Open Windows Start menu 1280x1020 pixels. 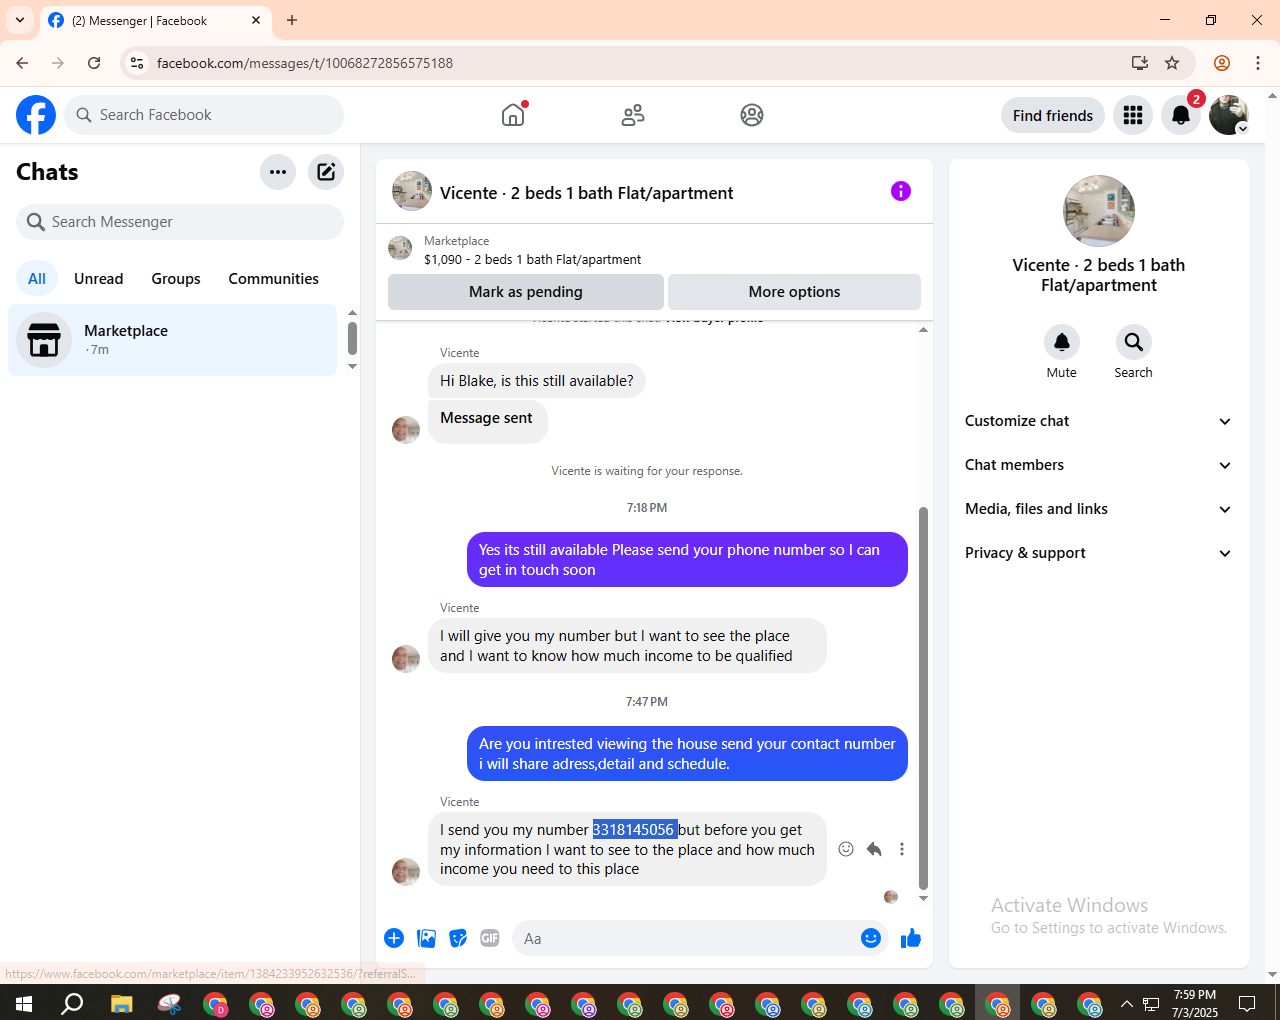point(24,1003)
